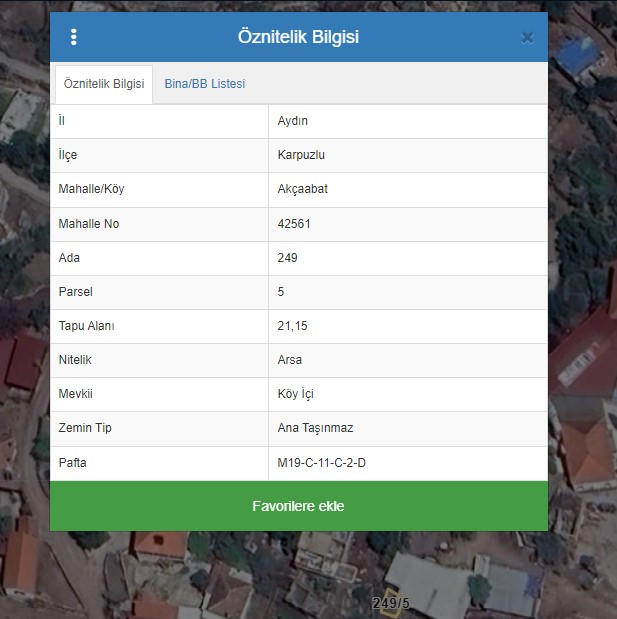
Task: Open the three-dot options menu
Action: point(73,37)
